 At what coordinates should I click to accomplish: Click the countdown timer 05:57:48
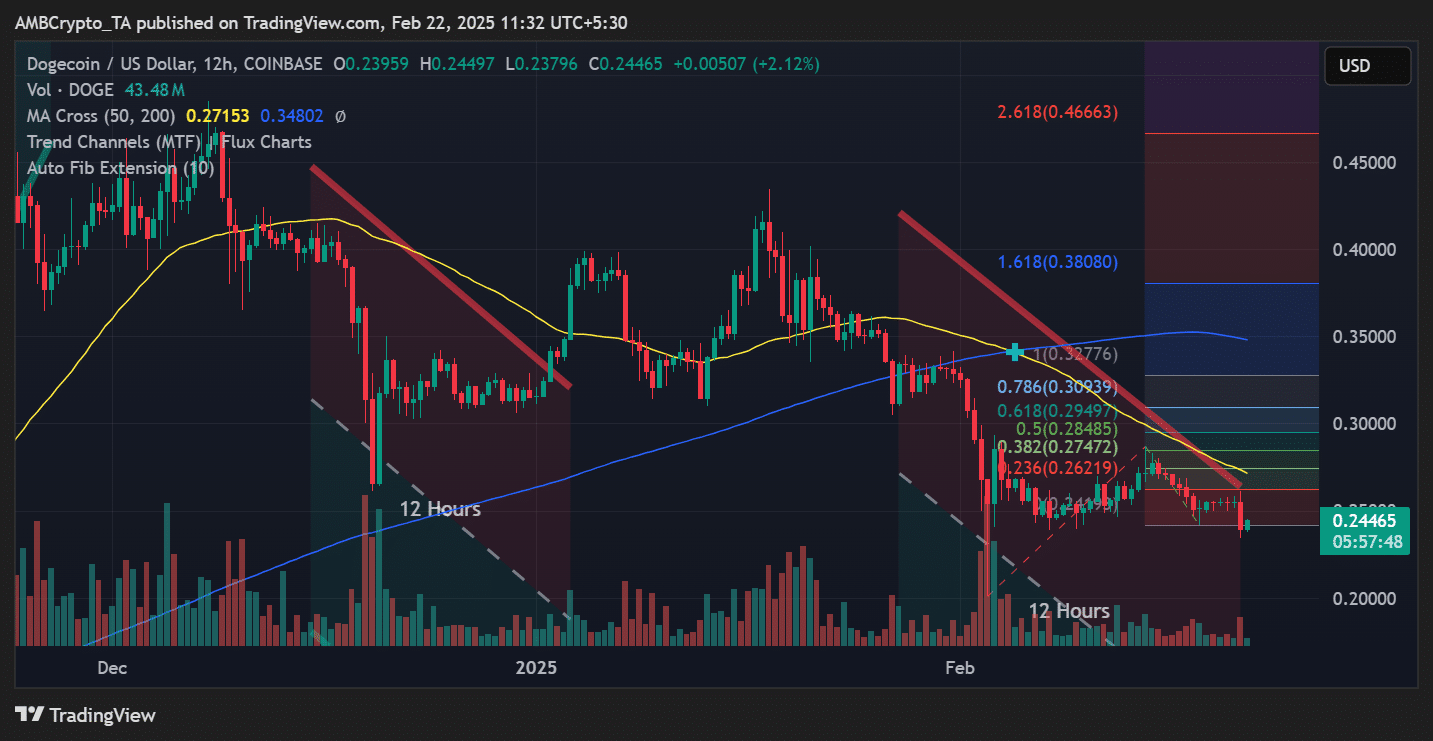tap(1367, 542)
